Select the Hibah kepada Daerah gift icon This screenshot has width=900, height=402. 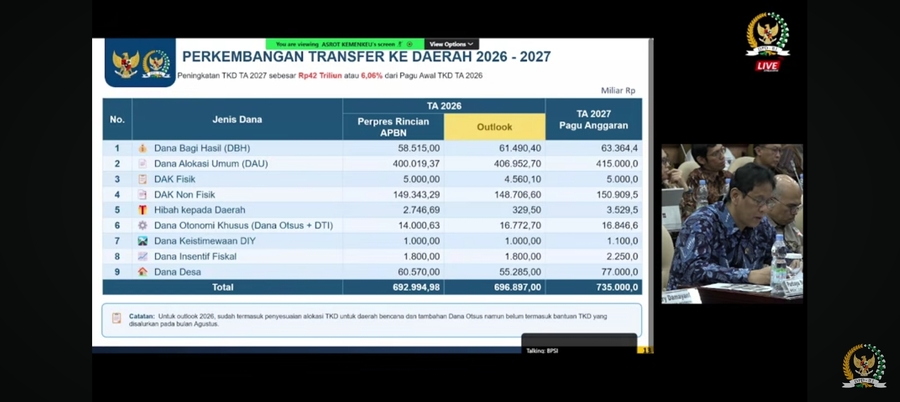pos(142,210)
